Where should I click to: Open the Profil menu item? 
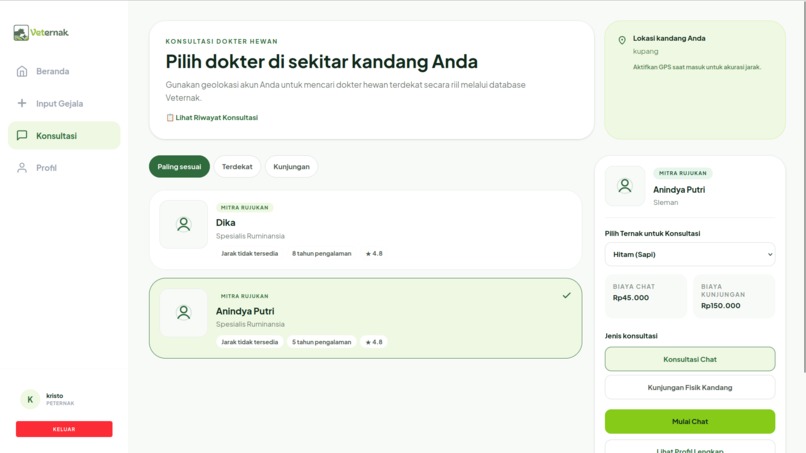point(64,168)
